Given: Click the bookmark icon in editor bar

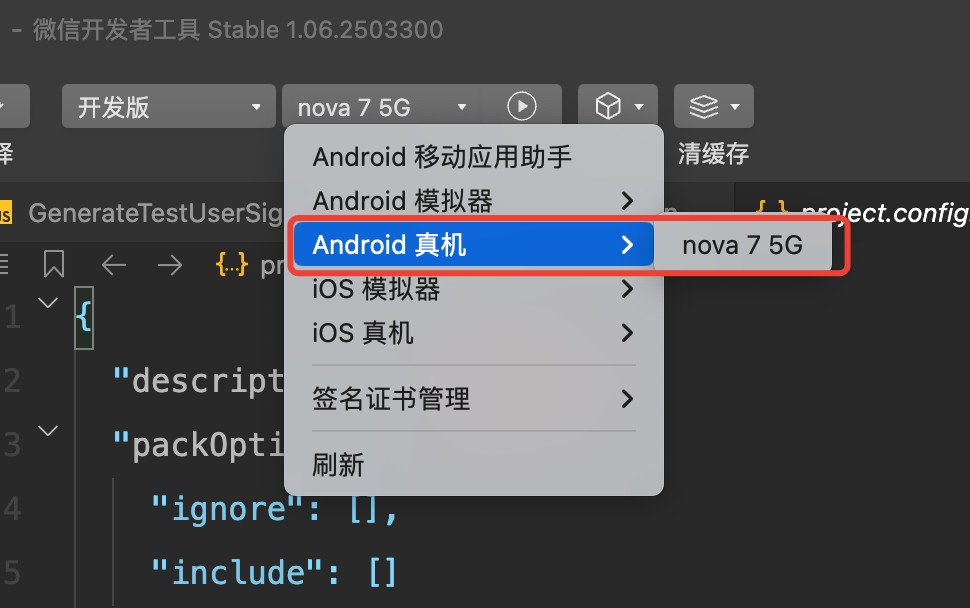Looking at the screenshot, I should click(54, 264).
